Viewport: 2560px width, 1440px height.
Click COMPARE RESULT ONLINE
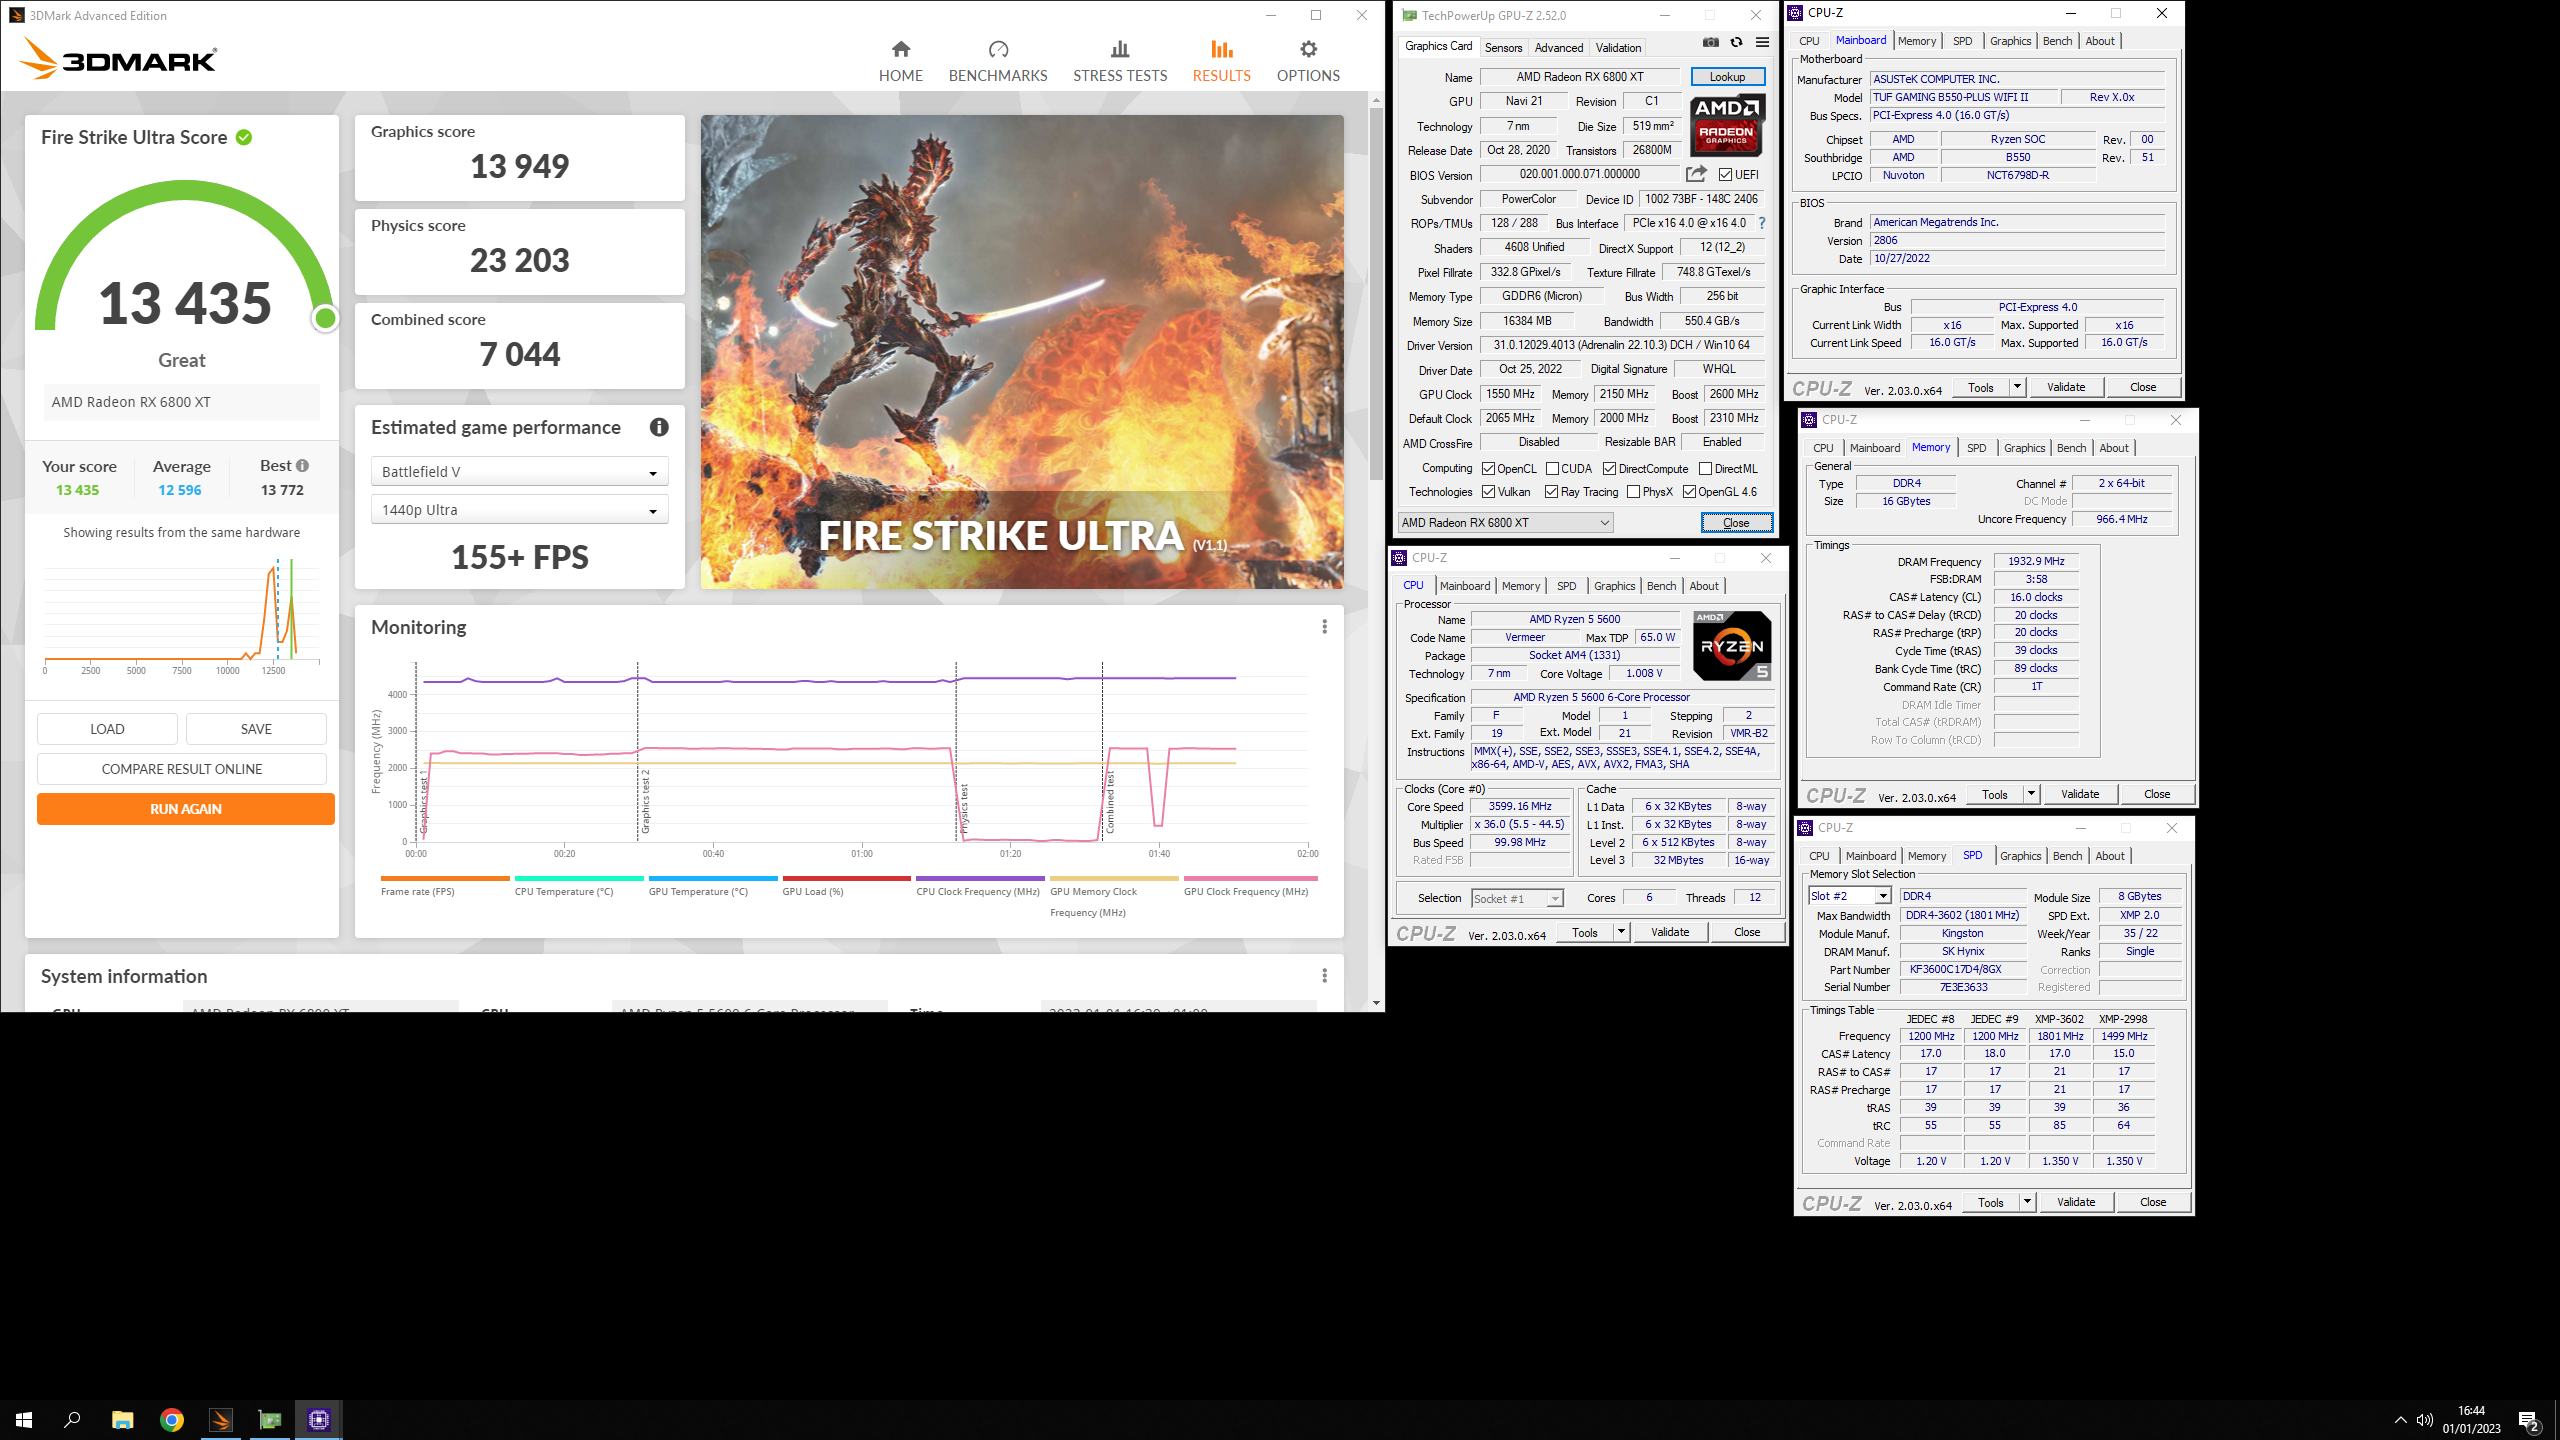pos(182,769)
